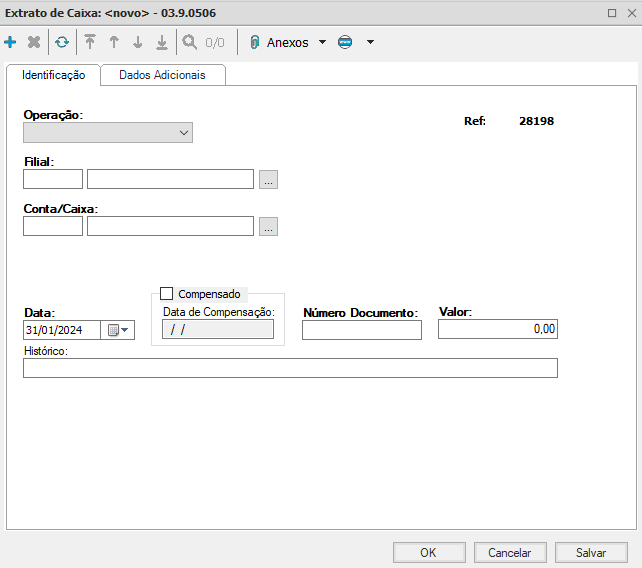Open Filial lookup ellipsis button
Image resolution: width=642 pixels, height=568 pixels.
pyautogui.click(x=268, y=180)
